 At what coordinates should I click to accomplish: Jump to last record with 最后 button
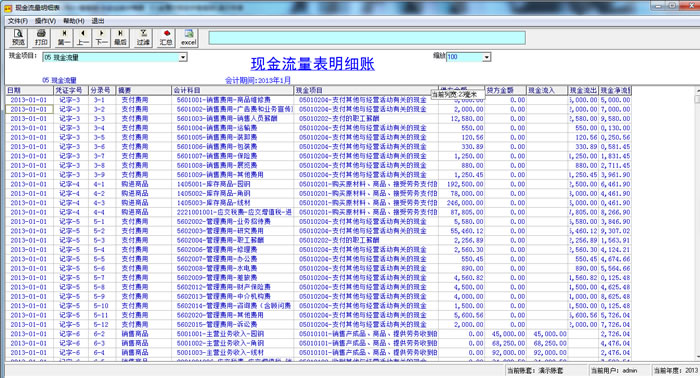coord(120,37)
